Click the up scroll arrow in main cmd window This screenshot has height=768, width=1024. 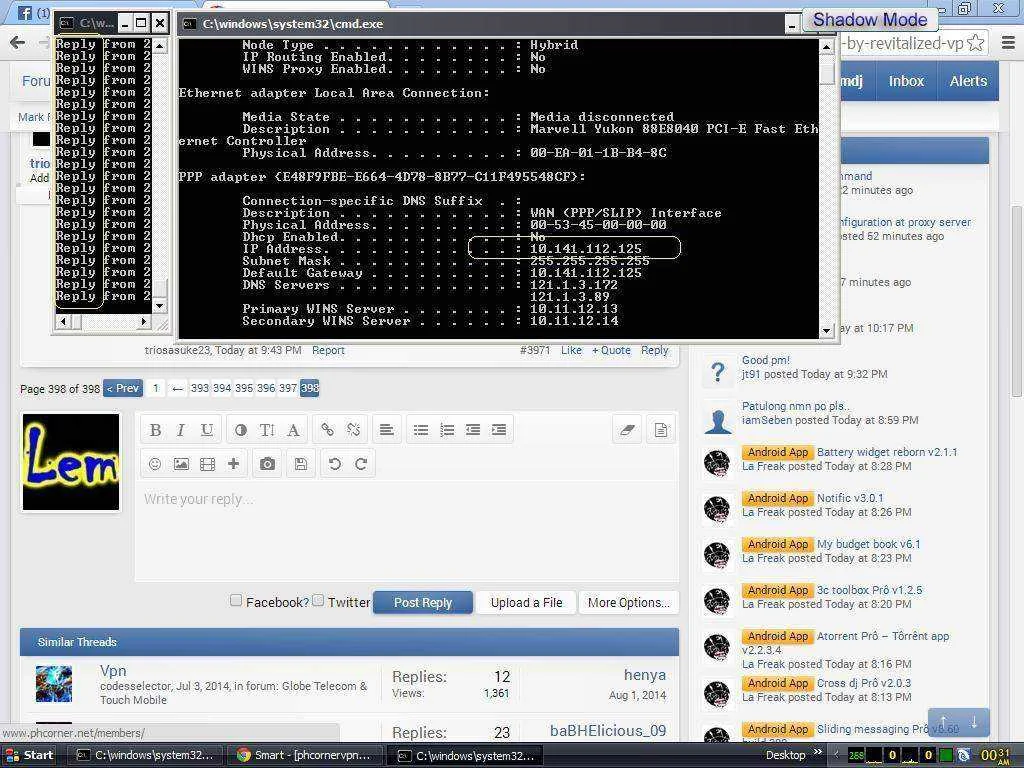(826, 47)
